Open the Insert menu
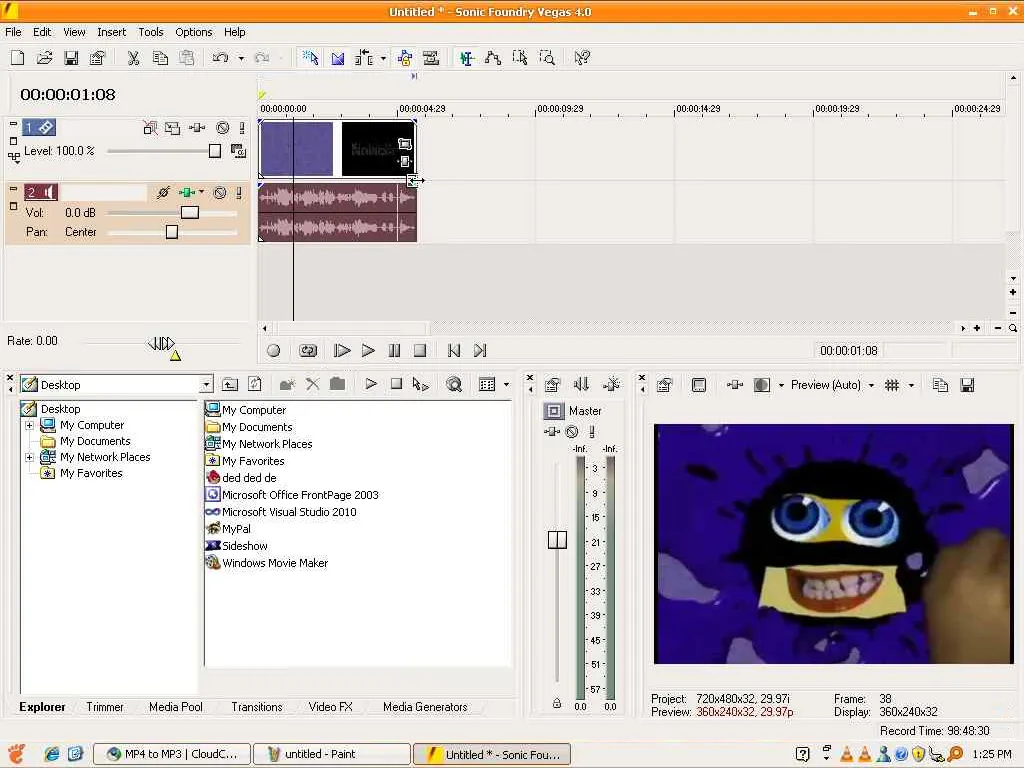1024x768 pixels. pos(112,32)
